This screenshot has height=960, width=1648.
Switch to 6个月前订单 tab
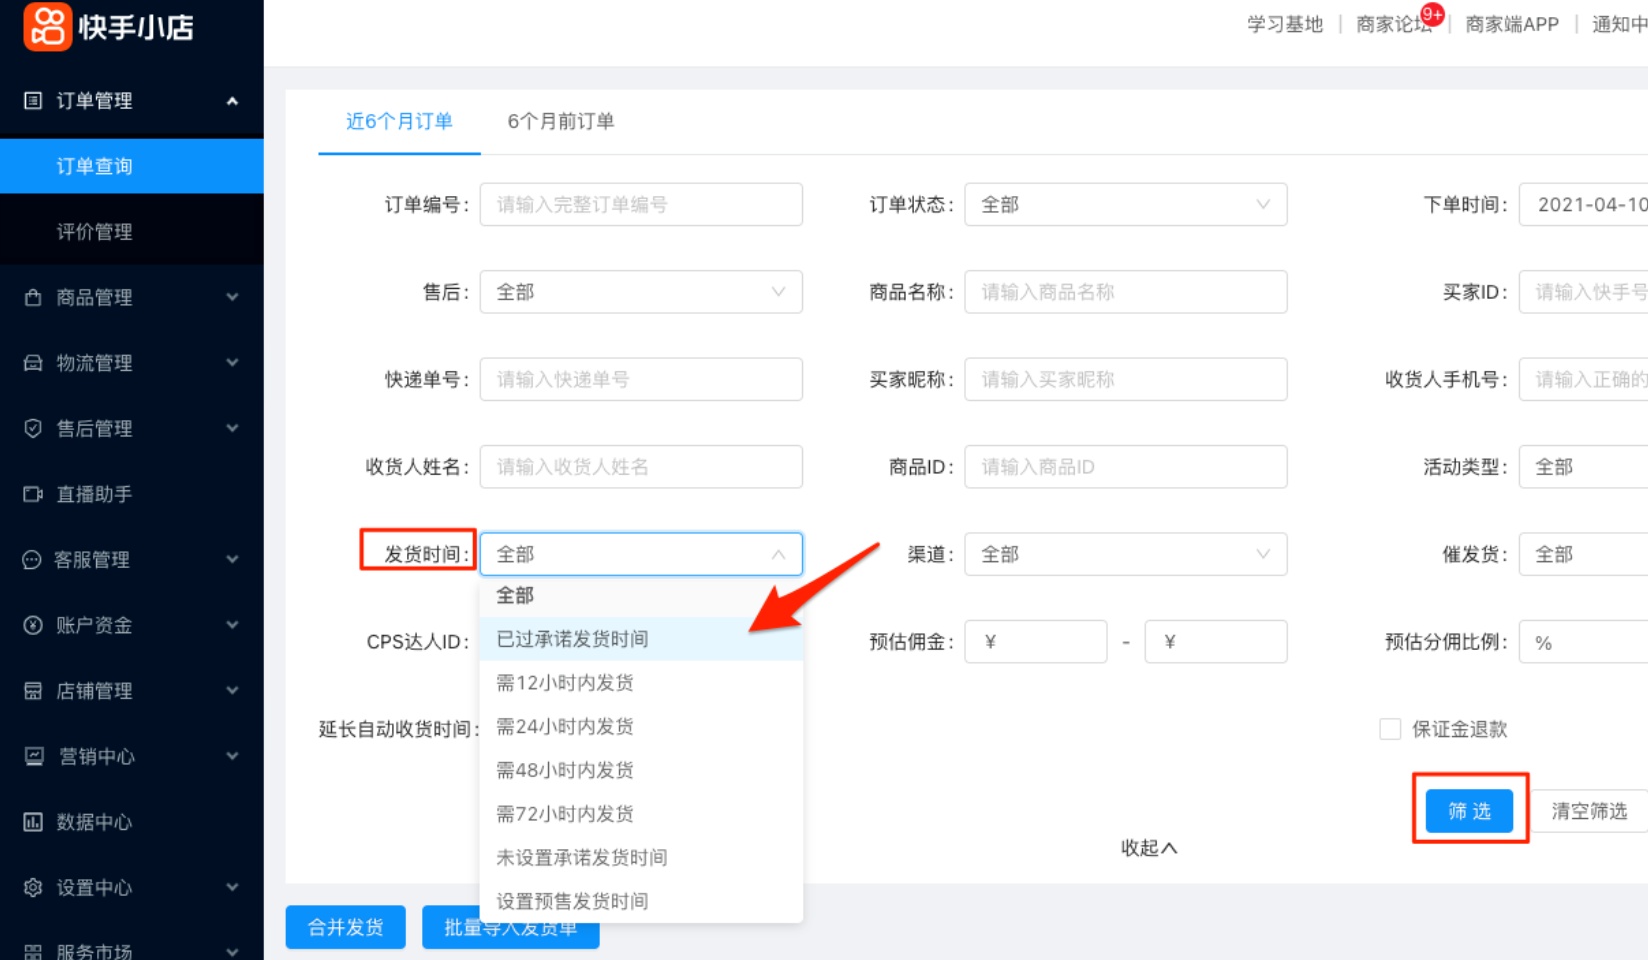pyautogui.click(x=560, y=121)
